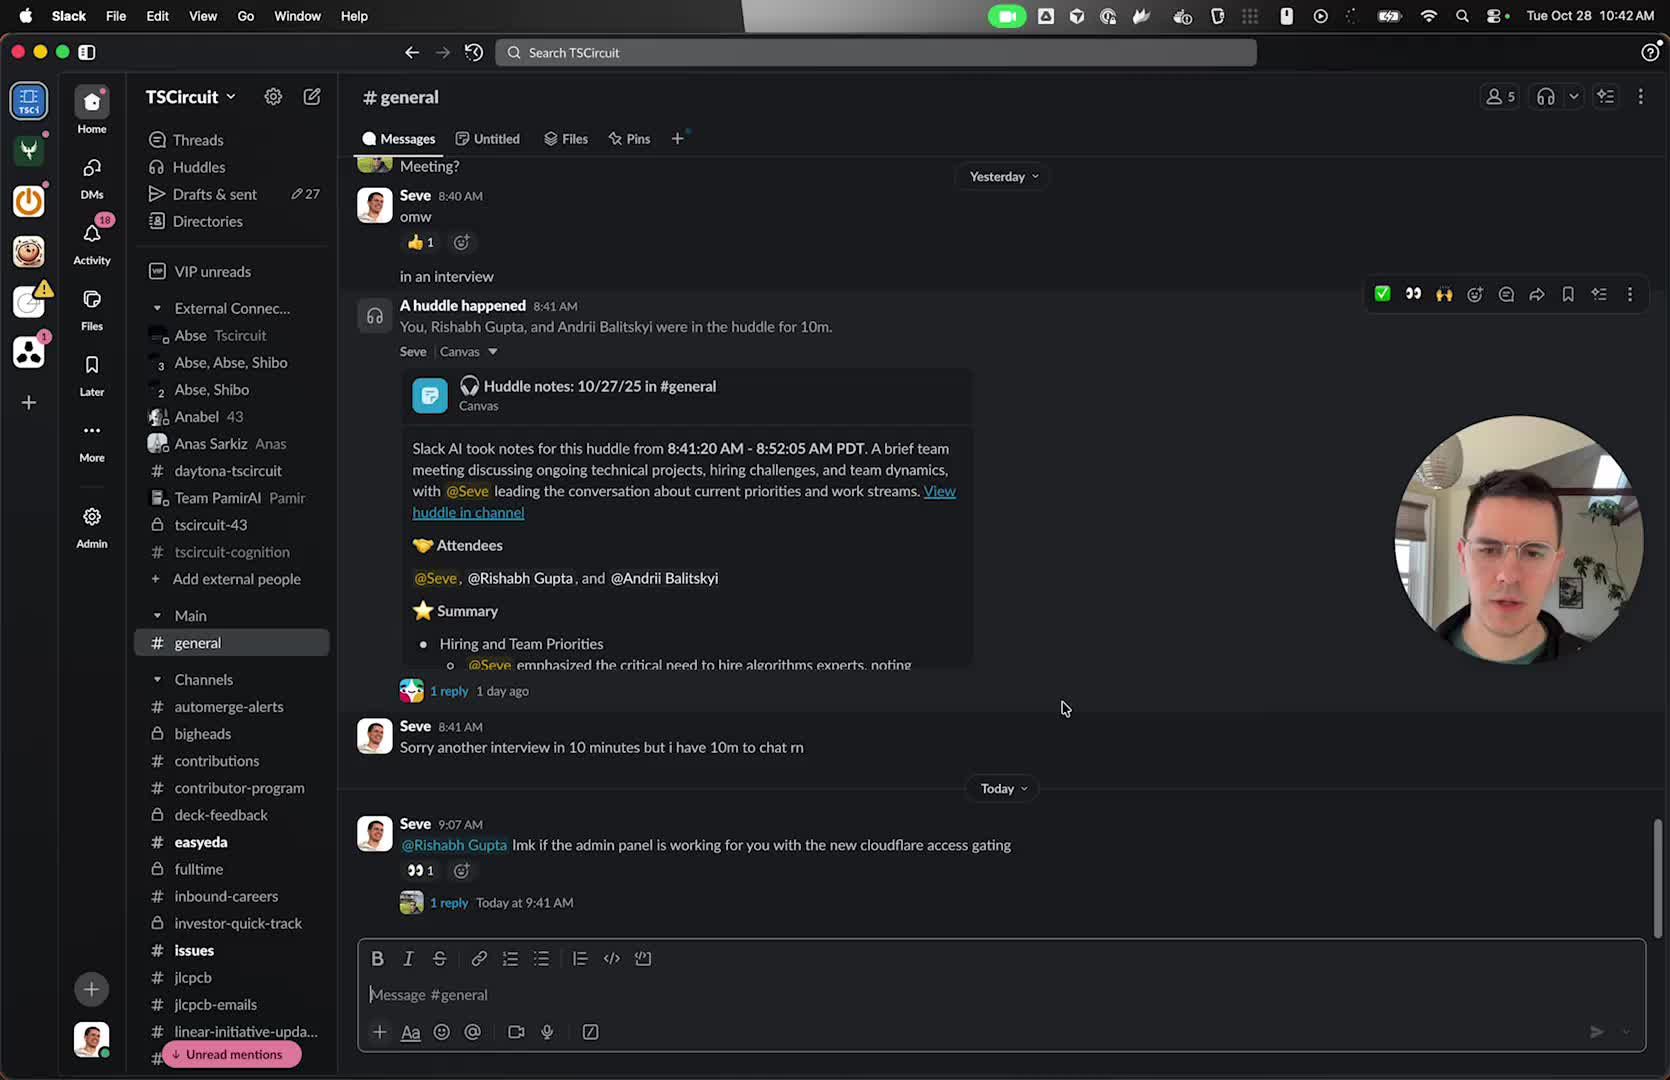This screenshot has width=1670, height=1080.
Task: Insert a code block in composer
Action: pyautogui.click(x=643, y=958)
